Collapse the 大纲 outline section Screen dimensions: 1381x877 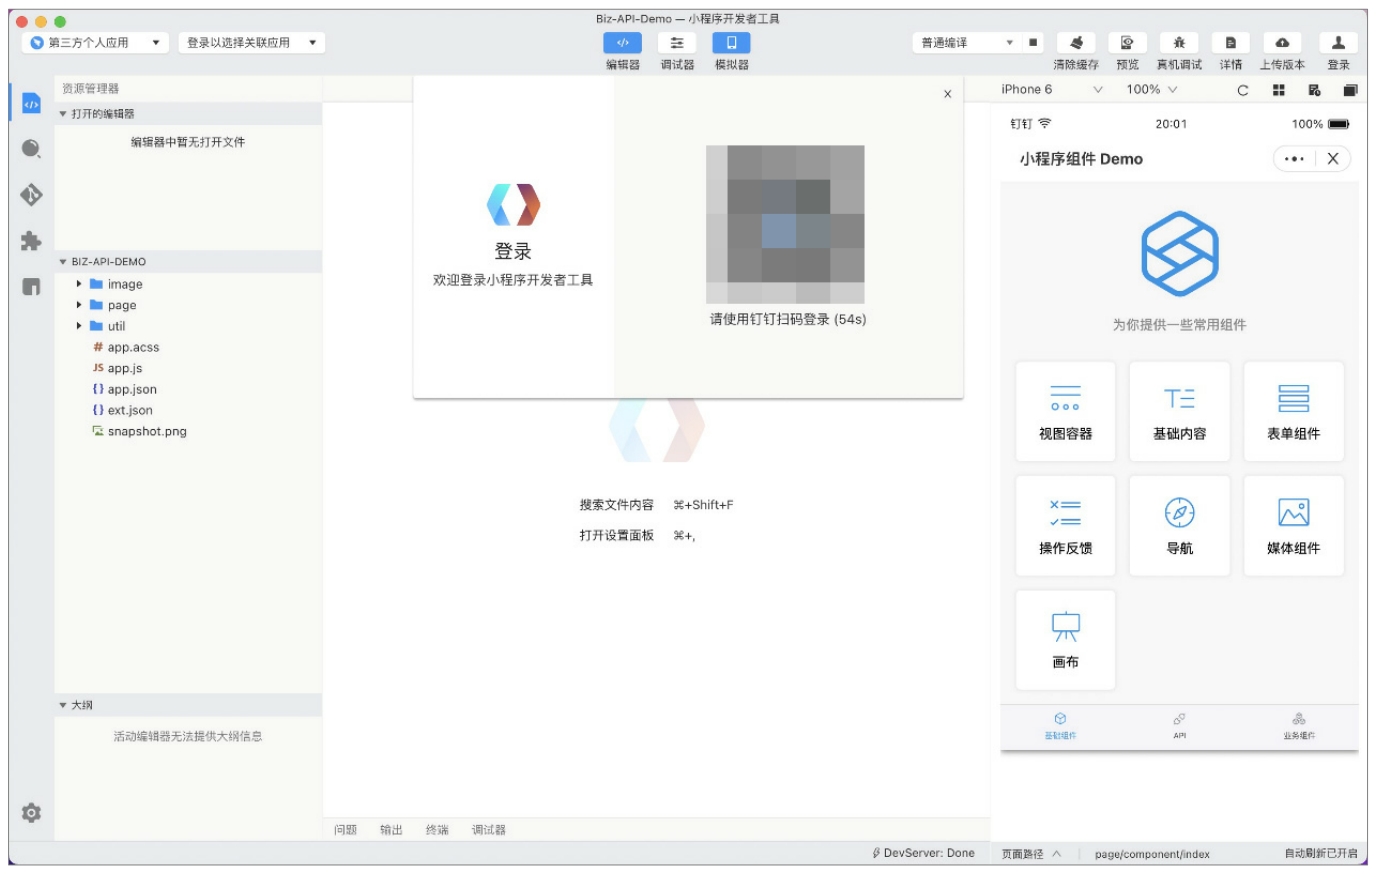[188, 705]
